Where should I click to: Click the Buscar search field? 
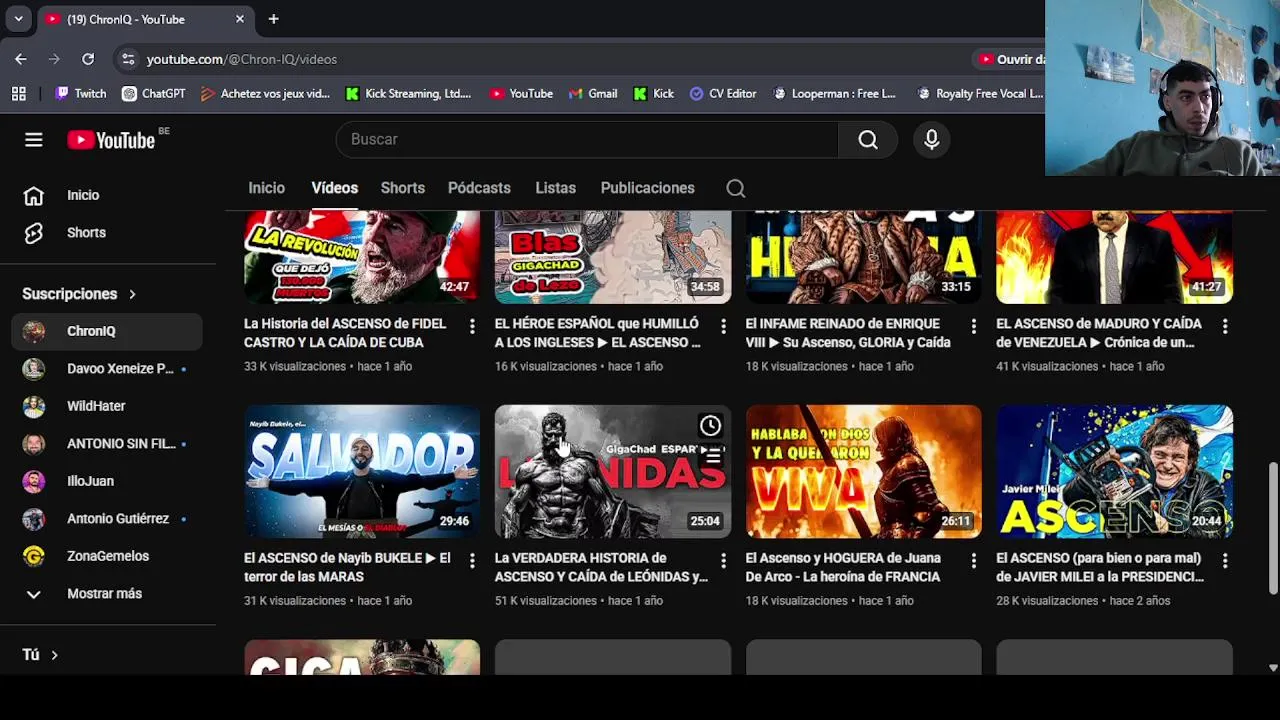point(587,140)
